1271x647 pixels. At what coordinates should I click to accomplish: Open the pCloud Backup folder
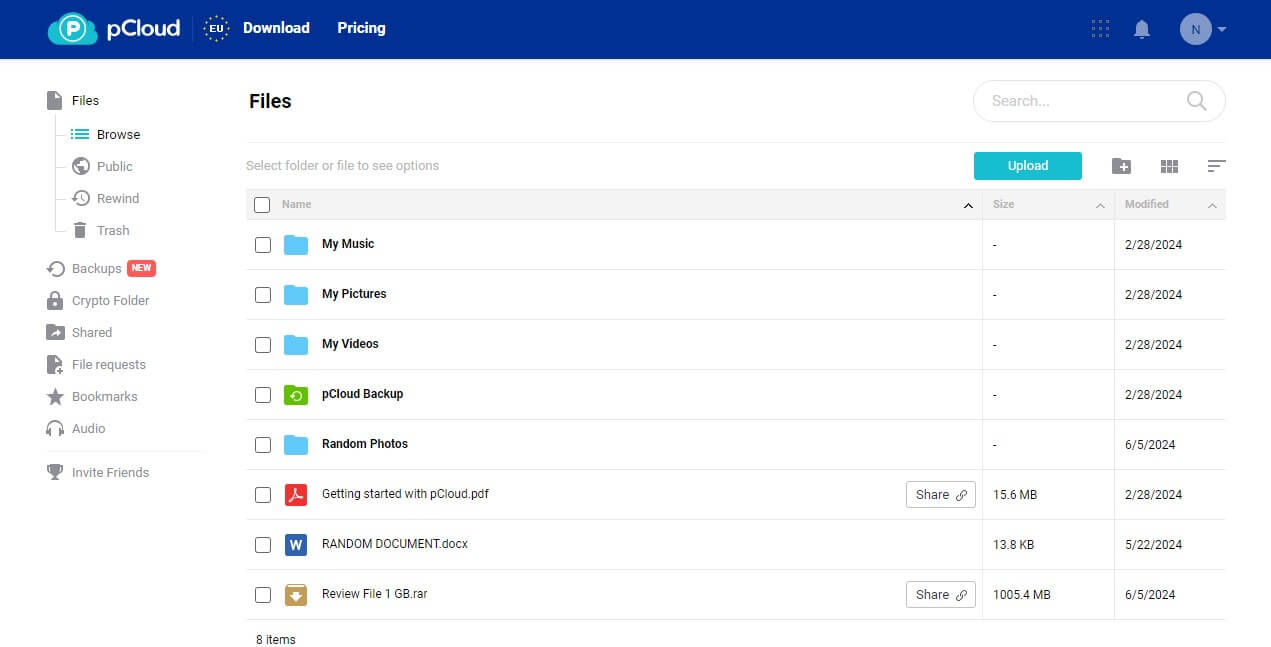(x=362, y=394)
